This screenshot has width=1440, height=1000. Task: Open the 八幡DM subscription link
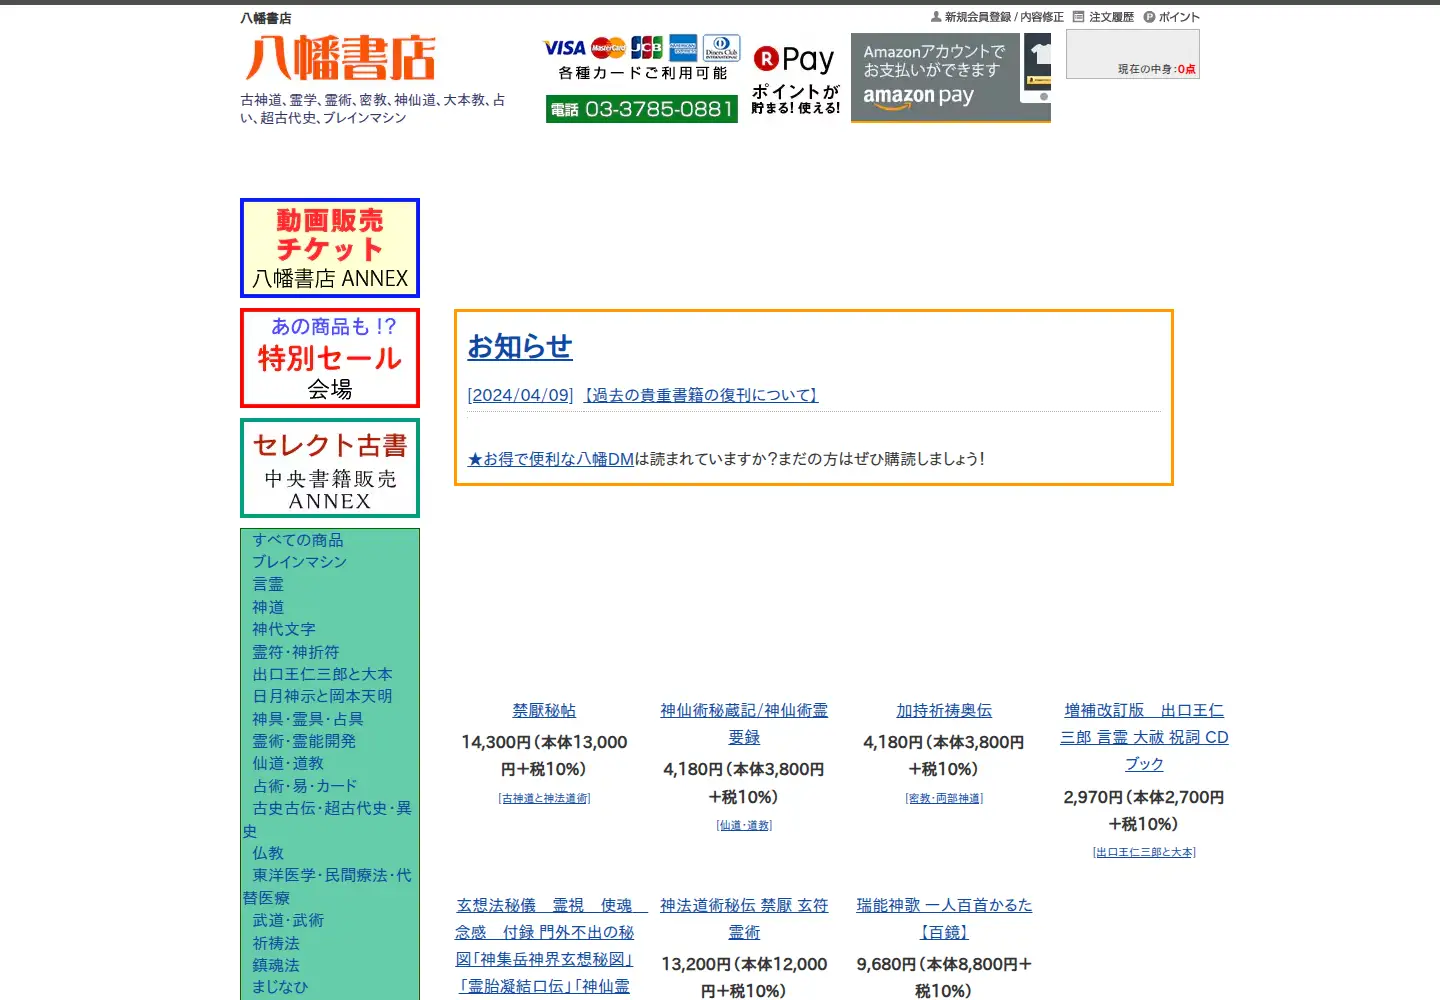click(551, 459)
